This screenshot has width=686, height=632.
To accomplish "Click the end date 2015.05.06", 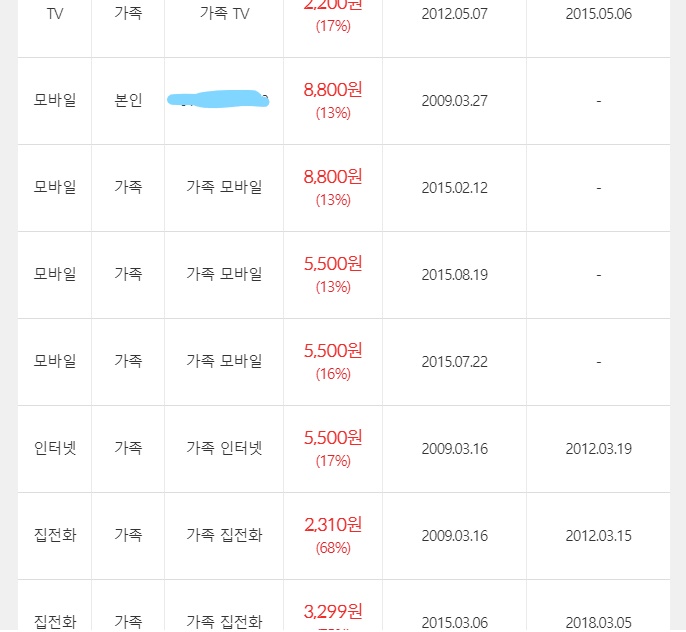I will (598, 14).
